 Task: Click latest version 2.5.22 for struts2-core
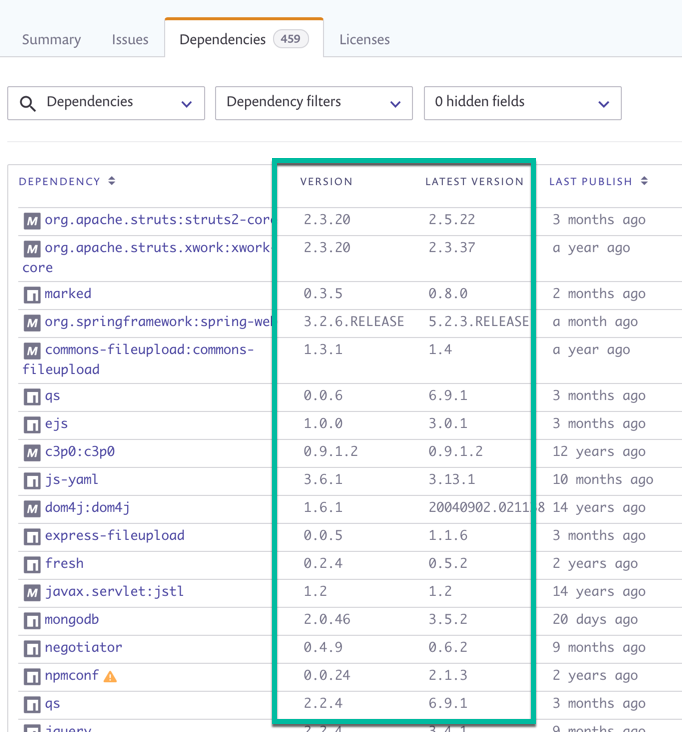pyautogui.click(x=452, y=219)
